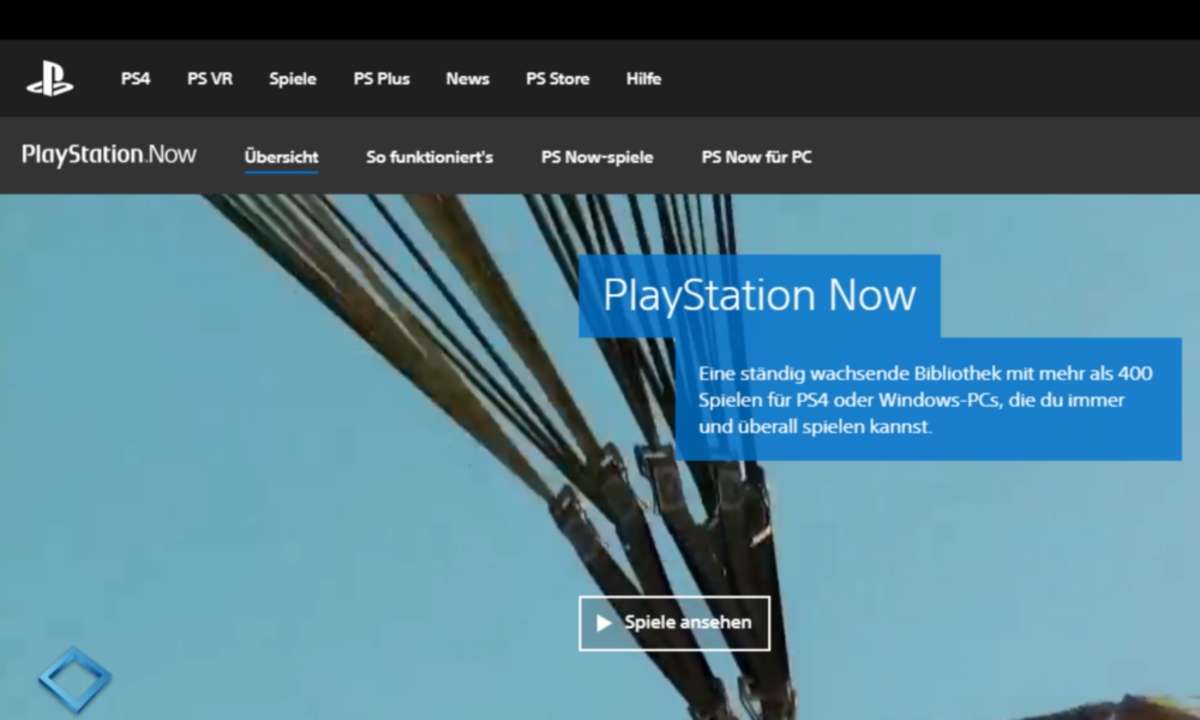Open the PS Store menu item

tap(558, 79)
